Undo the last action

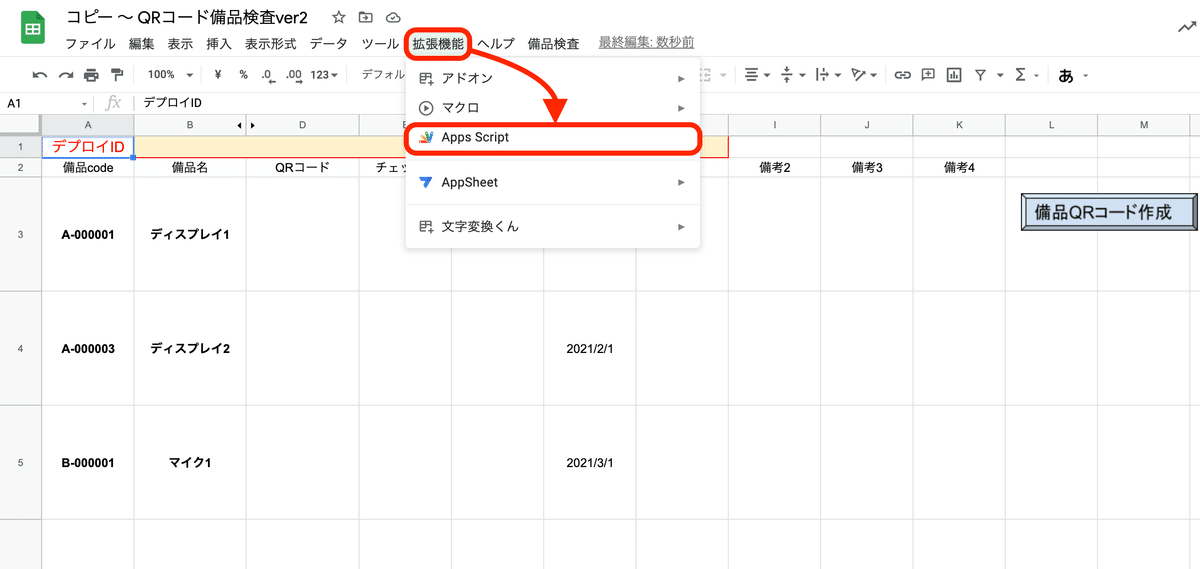[x=40, y=75]
